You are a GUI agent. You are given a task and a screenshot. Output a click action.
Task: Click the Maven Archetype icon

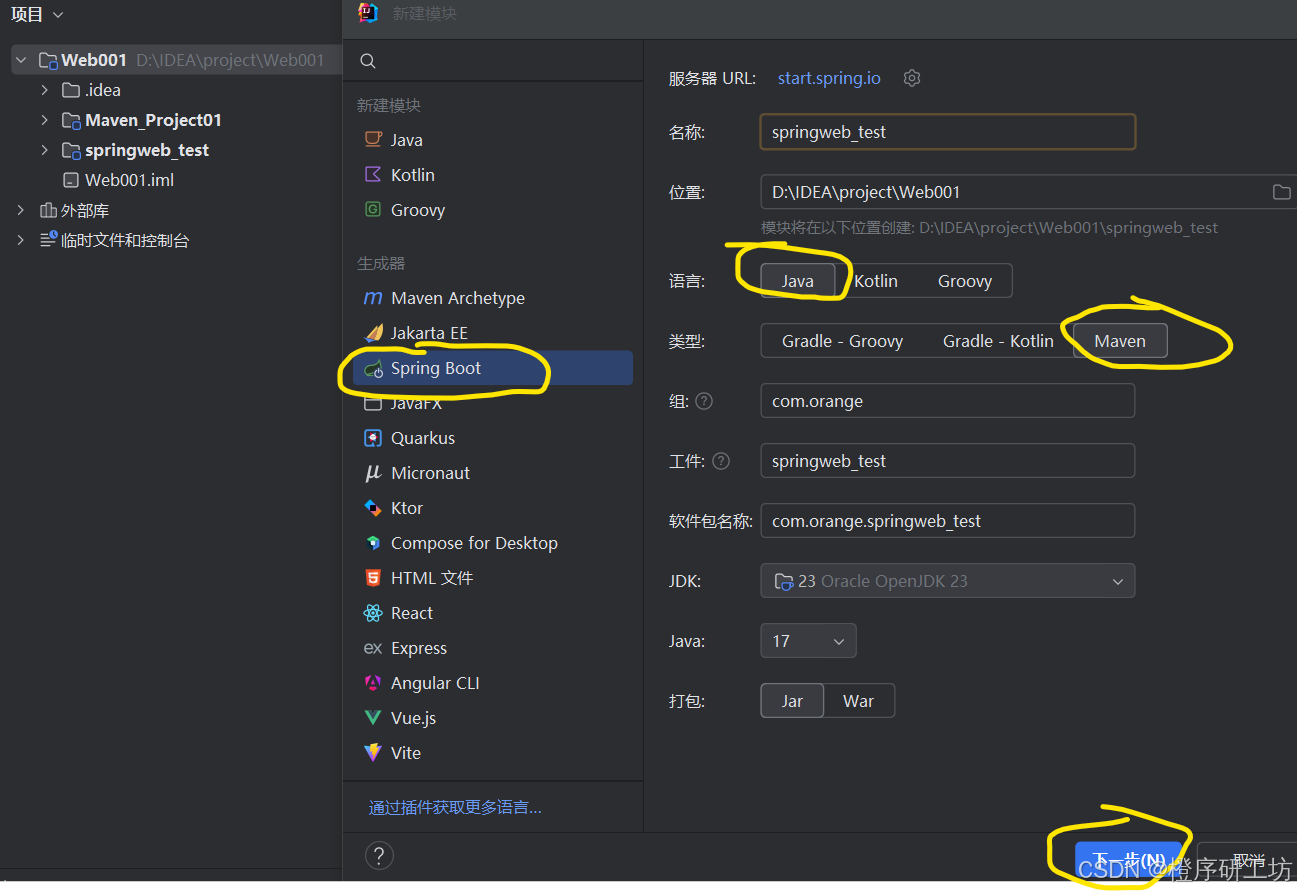point(373,298)
